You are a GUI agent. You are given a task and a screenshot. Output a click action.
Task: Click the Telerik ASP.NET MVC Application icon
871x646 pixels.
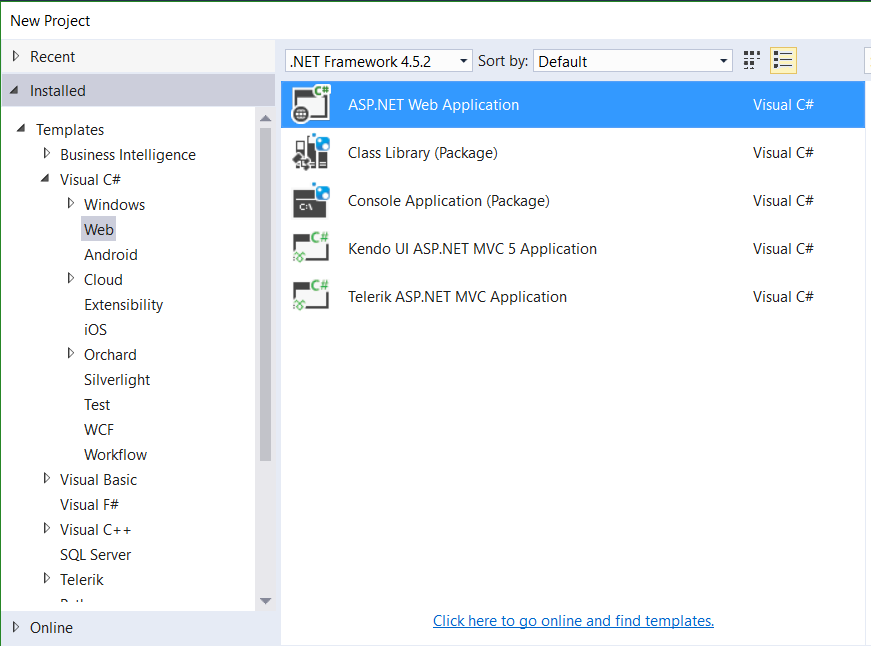(311, 296)
